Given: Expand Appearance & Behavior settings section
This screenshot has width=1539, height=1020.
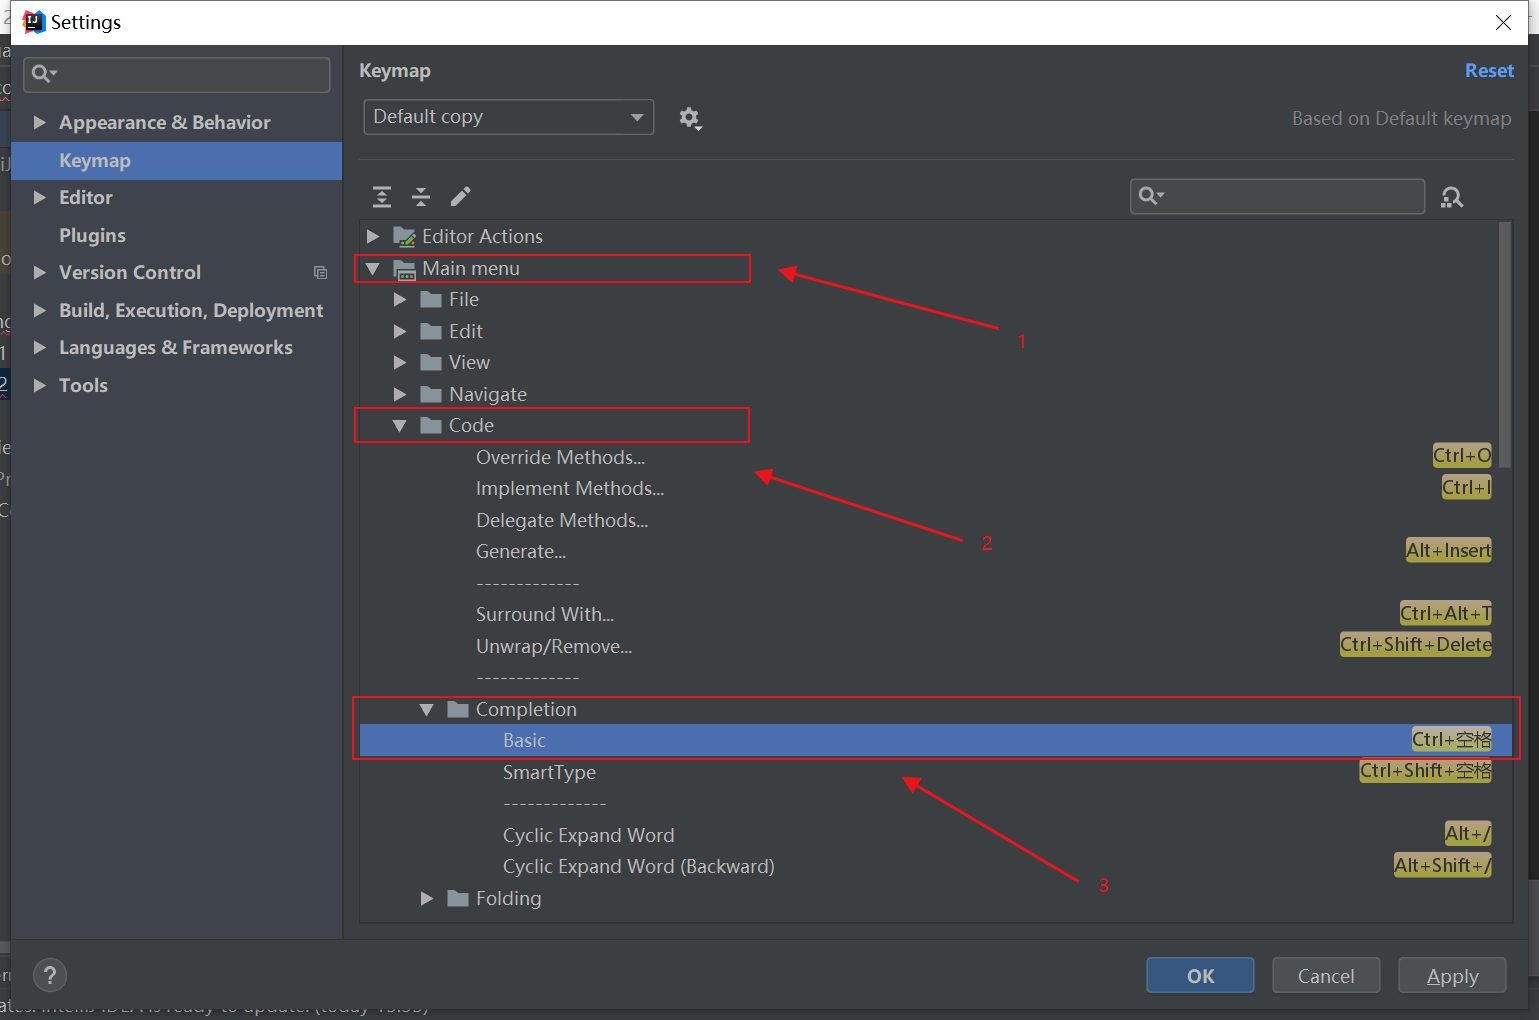Looking at the screenshot, I should click(40, 122).
